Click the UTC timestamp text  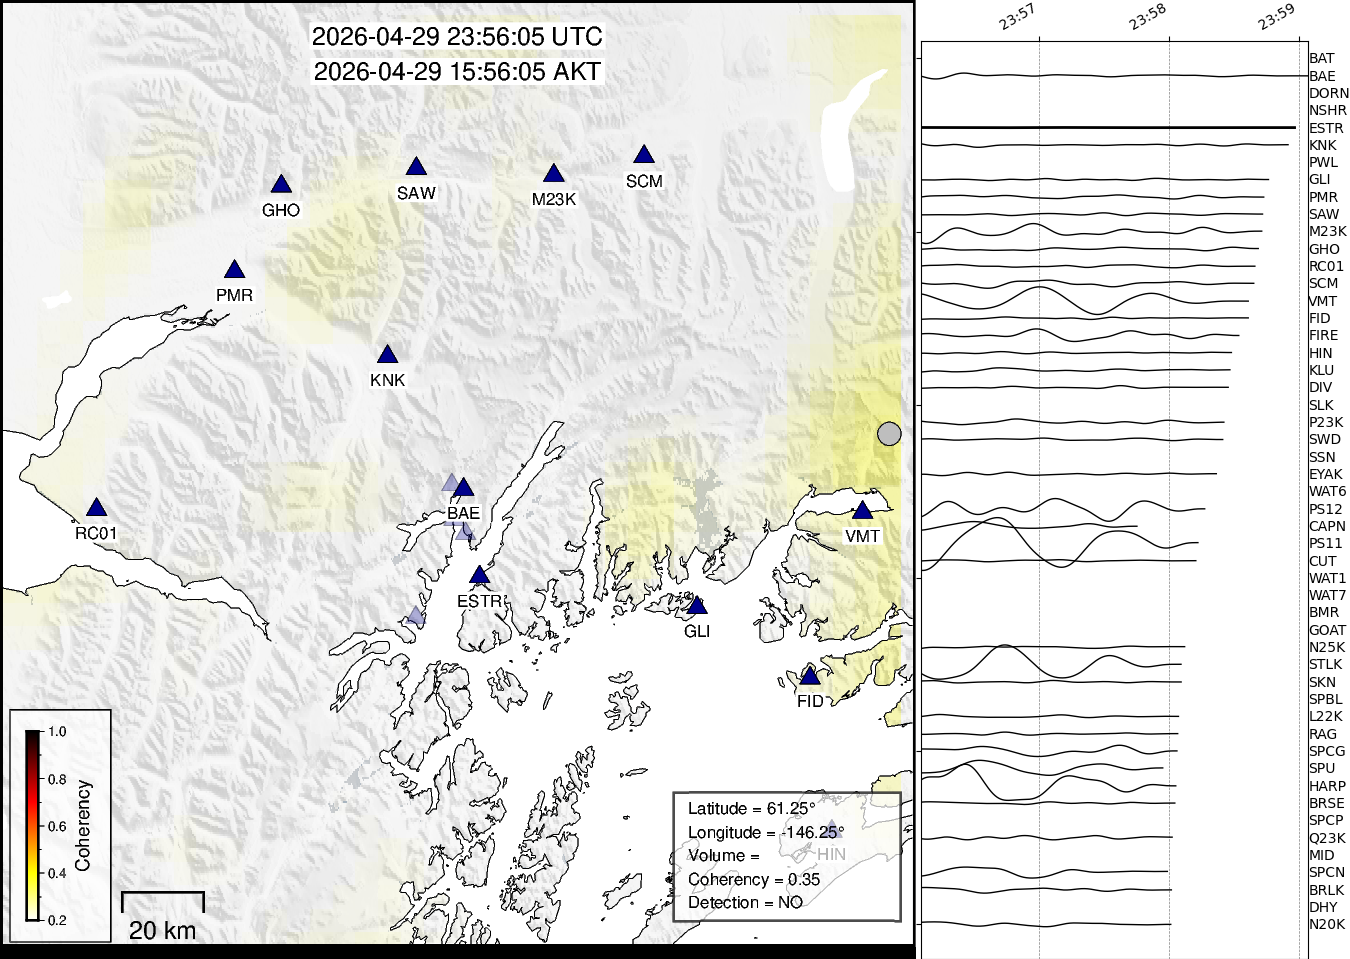pos(457,37)
